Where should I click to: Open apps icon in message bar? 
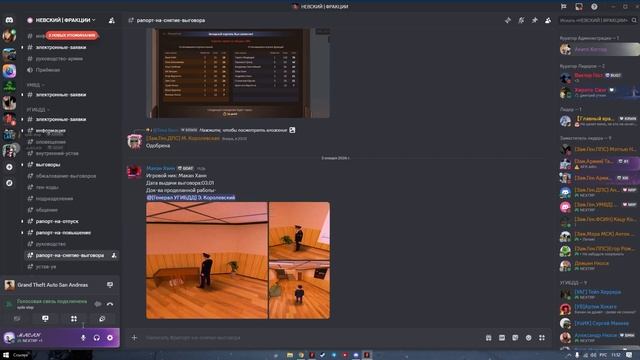(542, 338)
